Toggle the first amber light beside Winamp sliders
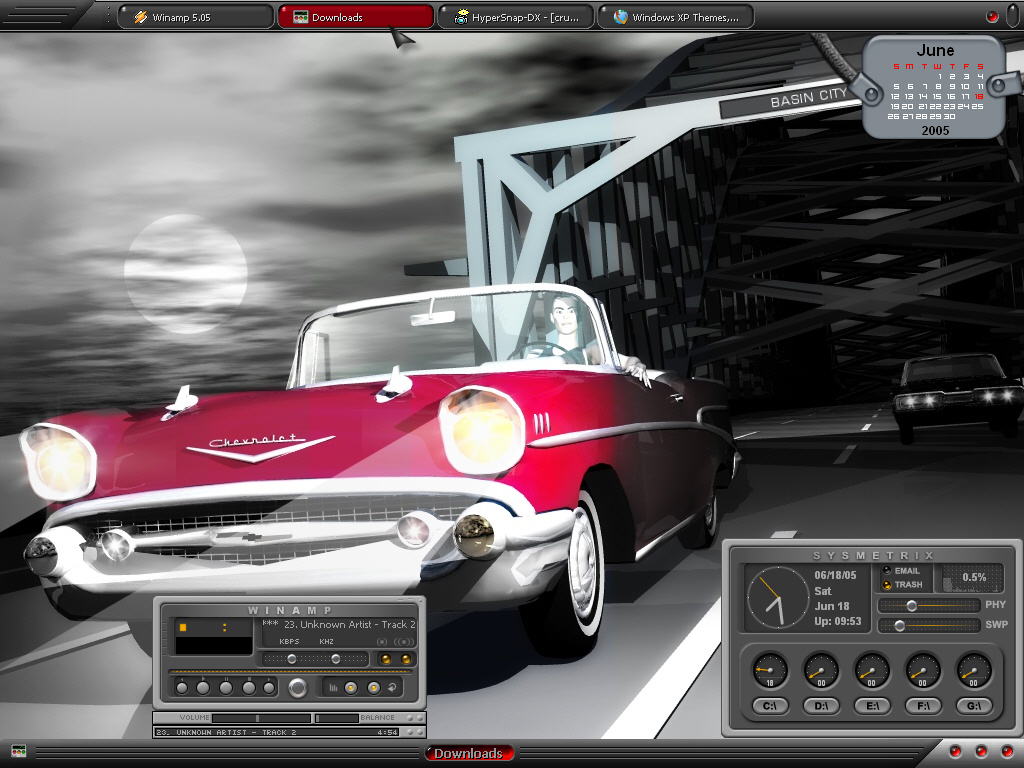Viewport: 1024px width, 768px height. (385, 659)
